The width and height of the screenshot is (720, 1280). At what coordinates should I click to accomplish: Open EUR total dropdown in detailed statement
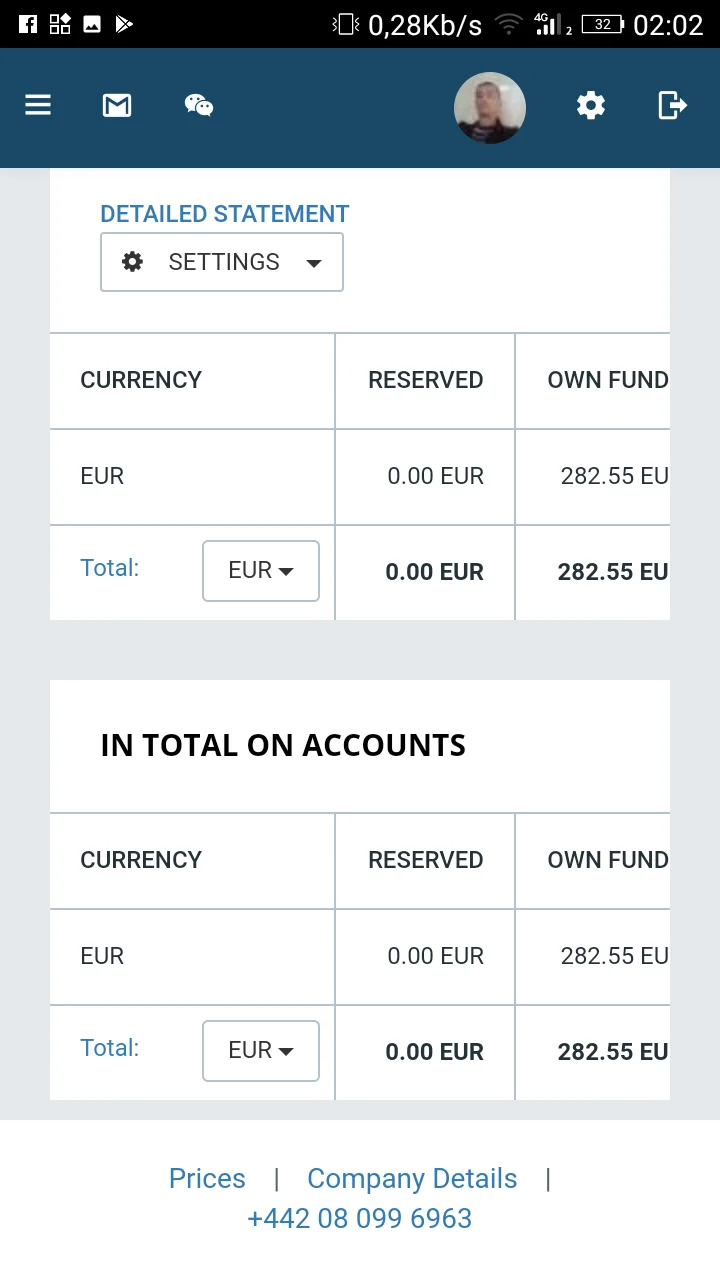[261, 571]
